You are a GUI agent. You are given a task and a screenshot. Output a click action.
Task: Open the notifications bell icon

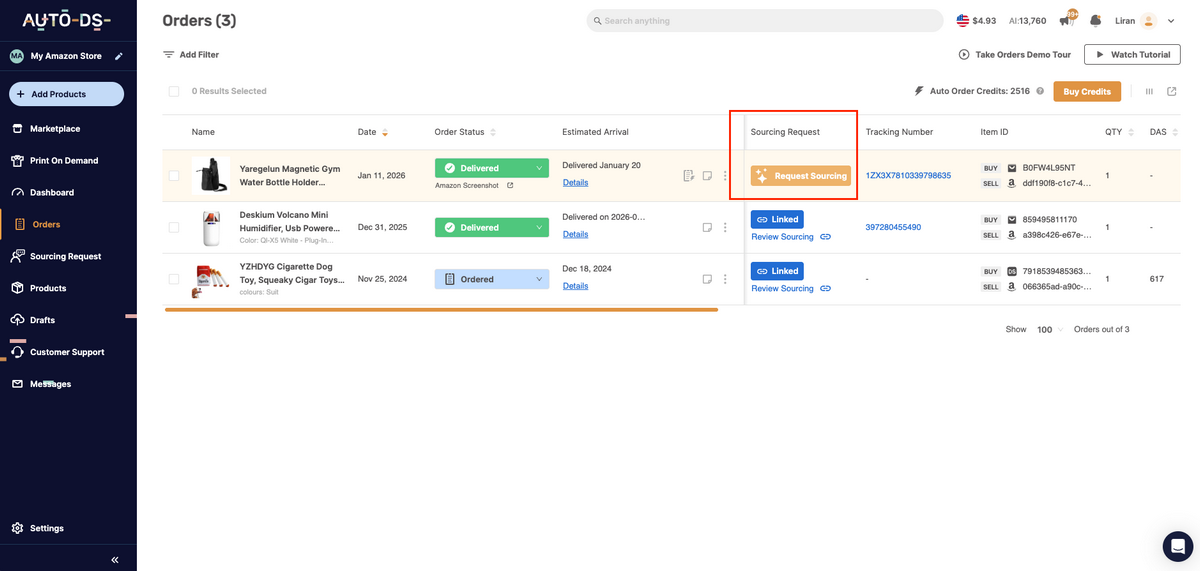(1096, 20)
